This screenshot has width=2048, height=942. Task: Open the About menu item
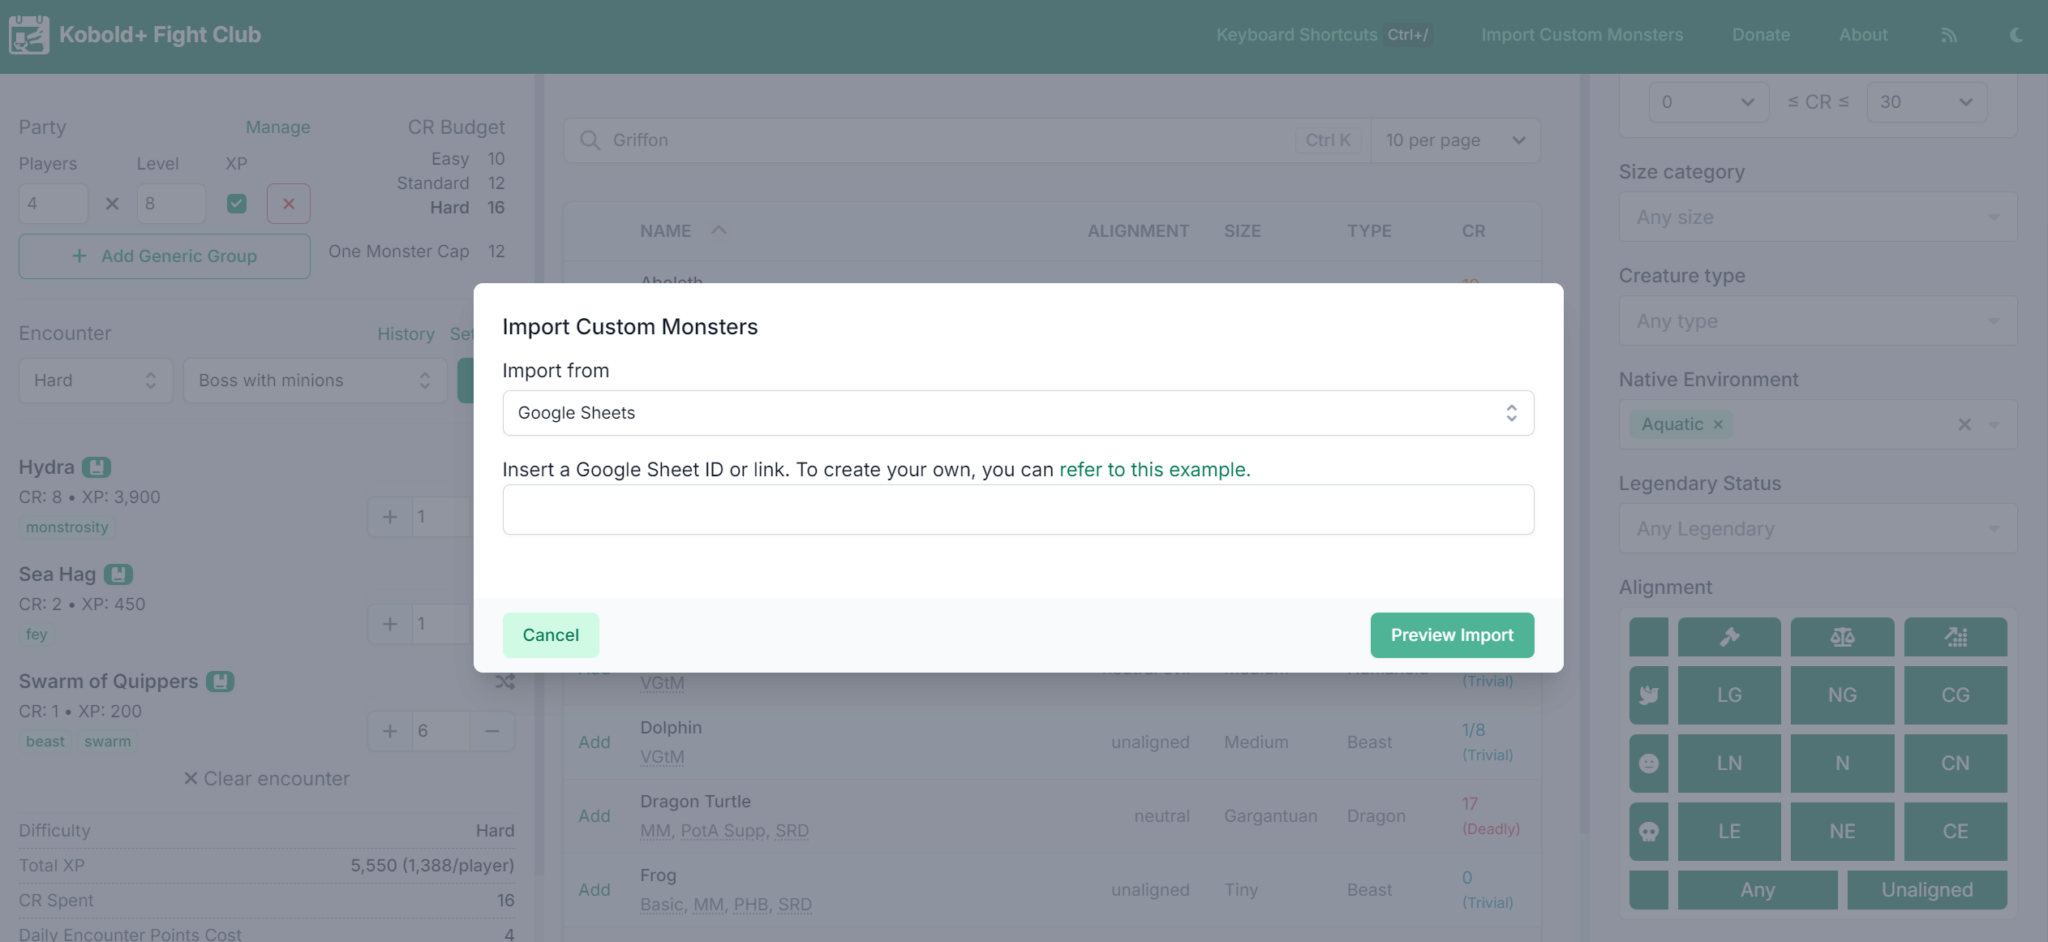pos(1863,35)
